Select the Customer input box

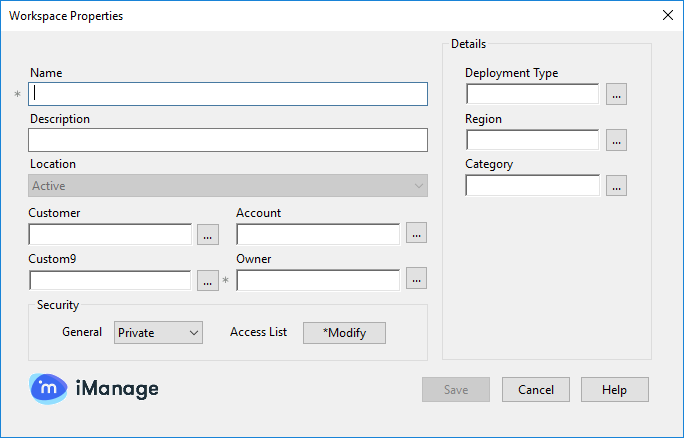point(110,235)
